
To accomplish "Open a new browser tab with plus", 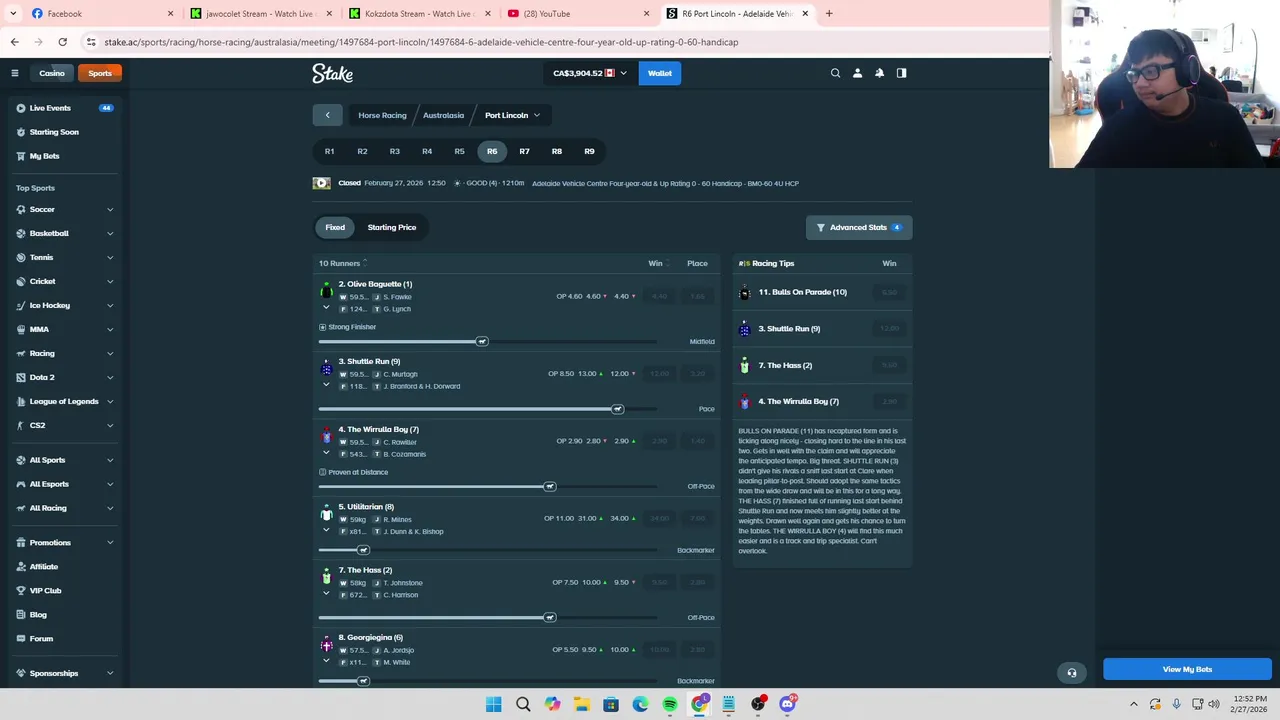I will (x=828, y=14).
